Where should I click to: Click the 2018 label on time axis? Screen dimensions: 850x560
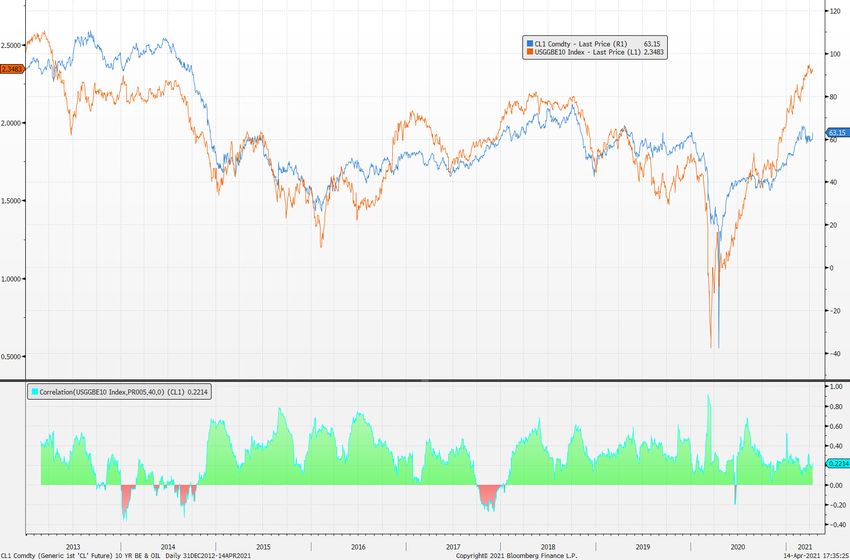548,546
